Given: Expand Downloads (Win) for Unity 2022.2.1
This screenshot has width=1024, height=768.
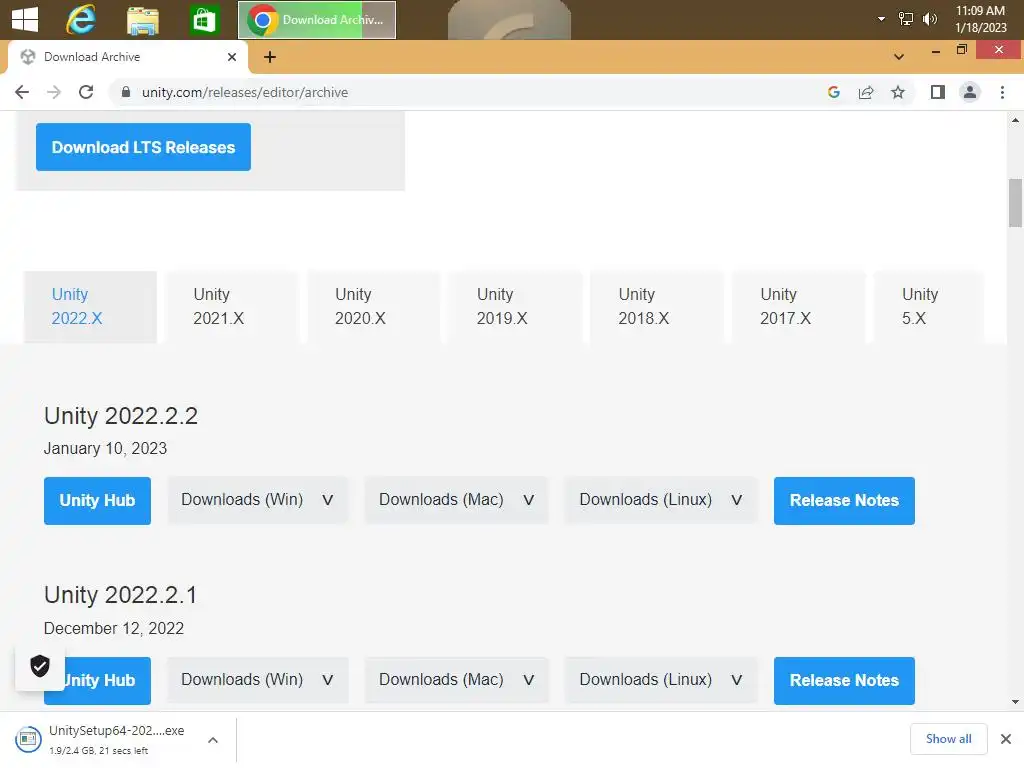Looking at the screenshot, I should click(257, 680).
